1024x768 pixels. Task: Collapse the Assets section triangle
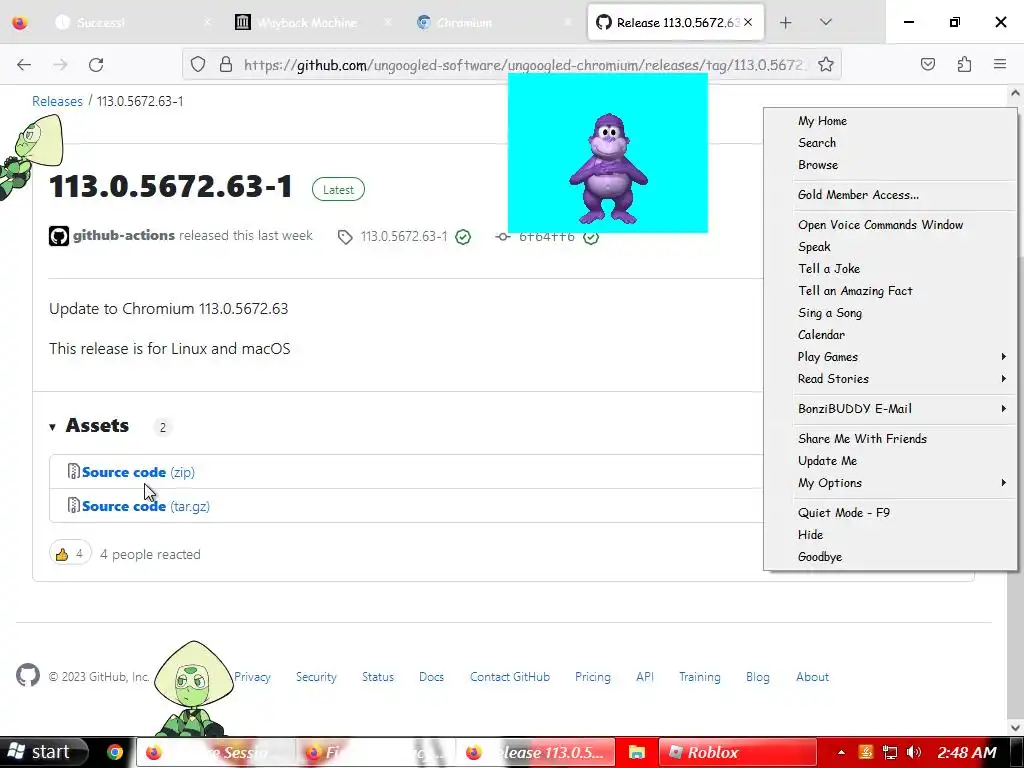(x=52, y=427)
